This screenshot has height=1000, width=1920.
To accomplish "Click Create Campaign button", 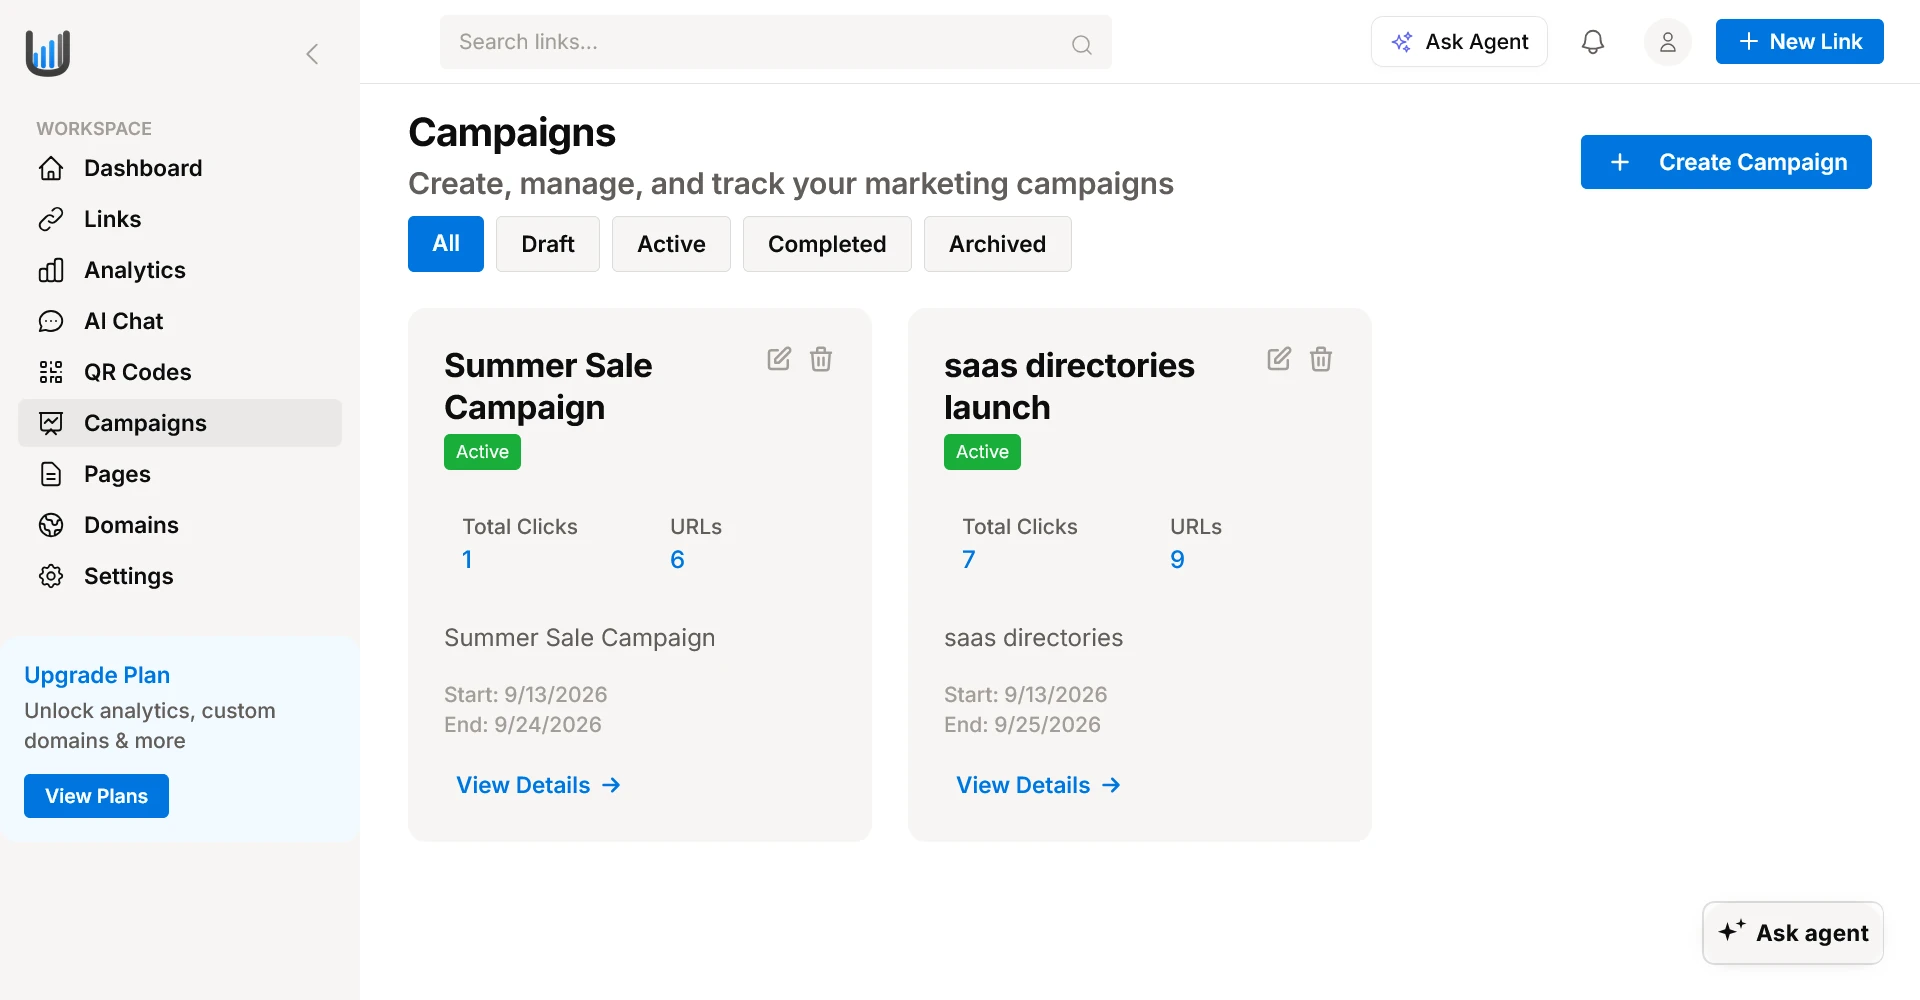I will pyautogui.click(x=1726, y=162).
